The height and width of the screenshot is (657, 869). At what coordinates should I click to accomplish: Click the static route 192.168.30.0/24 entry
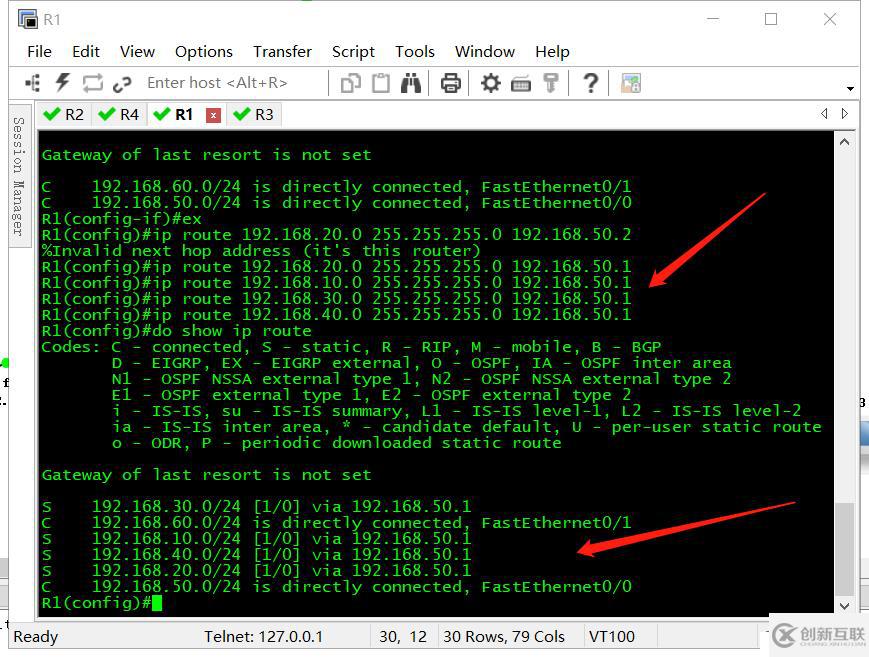257,506
